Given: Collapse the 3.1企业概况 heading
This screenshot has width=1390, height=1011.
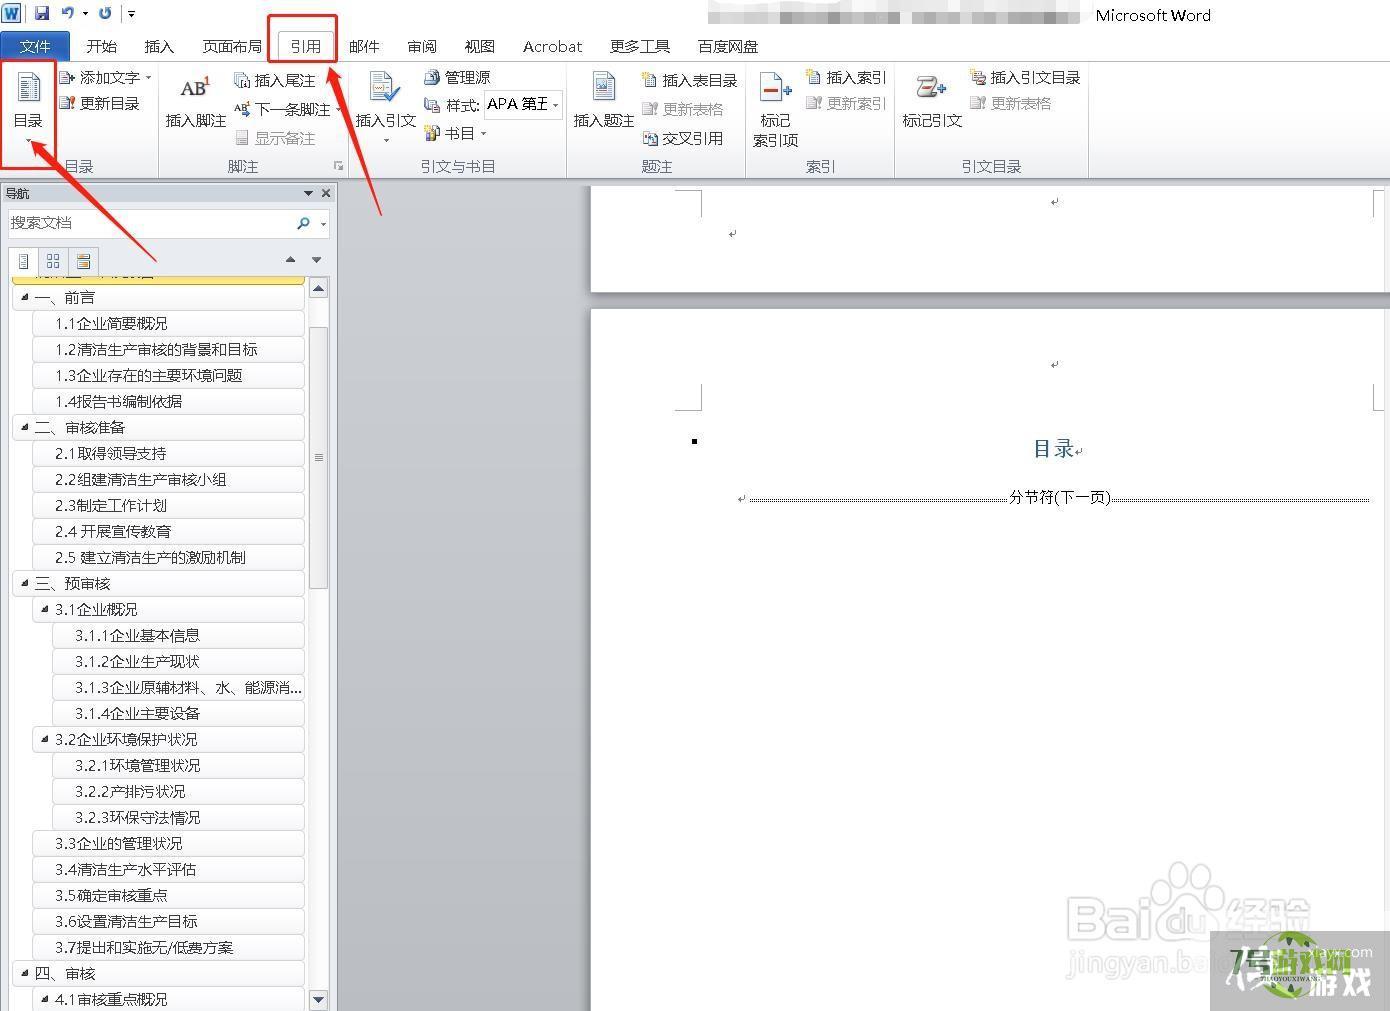Looking at the screenshot, I should coord(45,609).
